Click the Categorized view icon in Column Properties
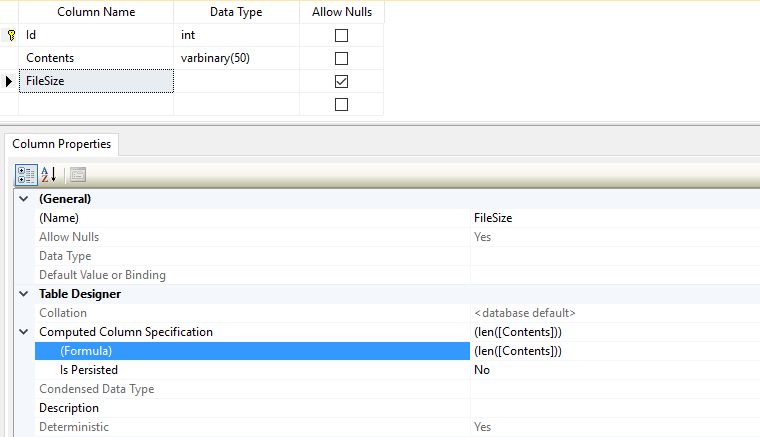This screenshot has width=760, height=437. (x=26, y=175)
